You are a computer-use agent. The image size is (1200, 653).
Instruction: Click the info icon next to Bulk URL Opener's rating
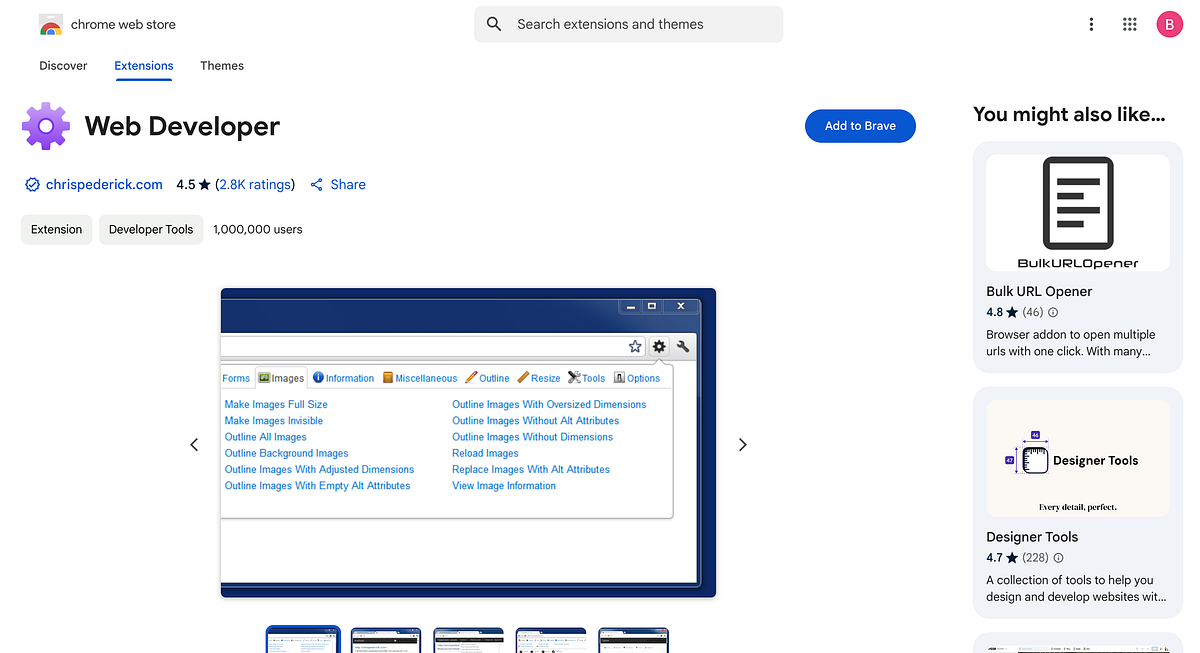pos(1052,312)
